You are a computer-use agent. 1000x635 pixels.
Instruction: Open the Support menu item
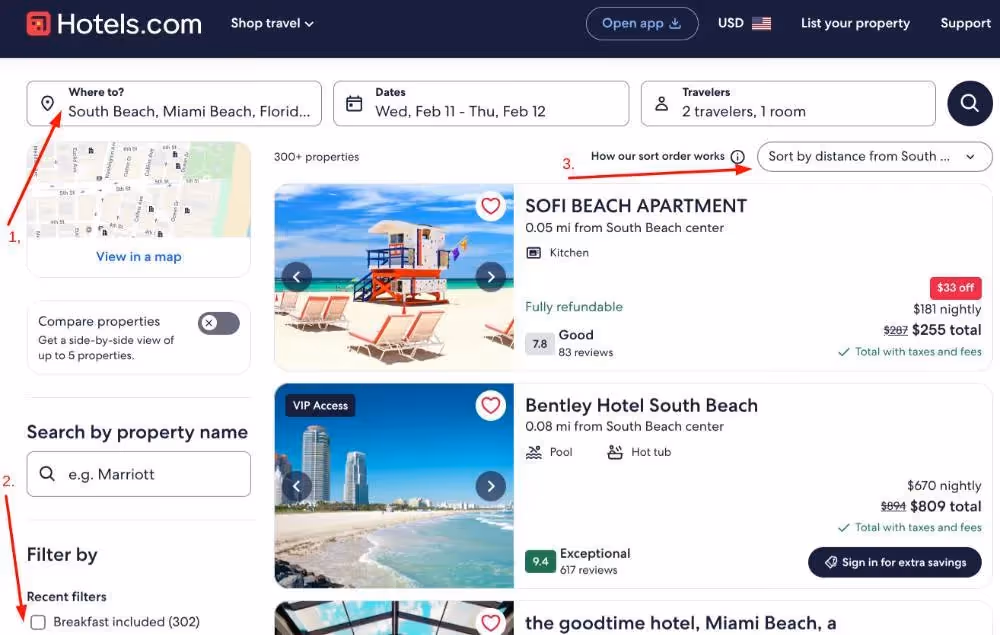[966, 24]
